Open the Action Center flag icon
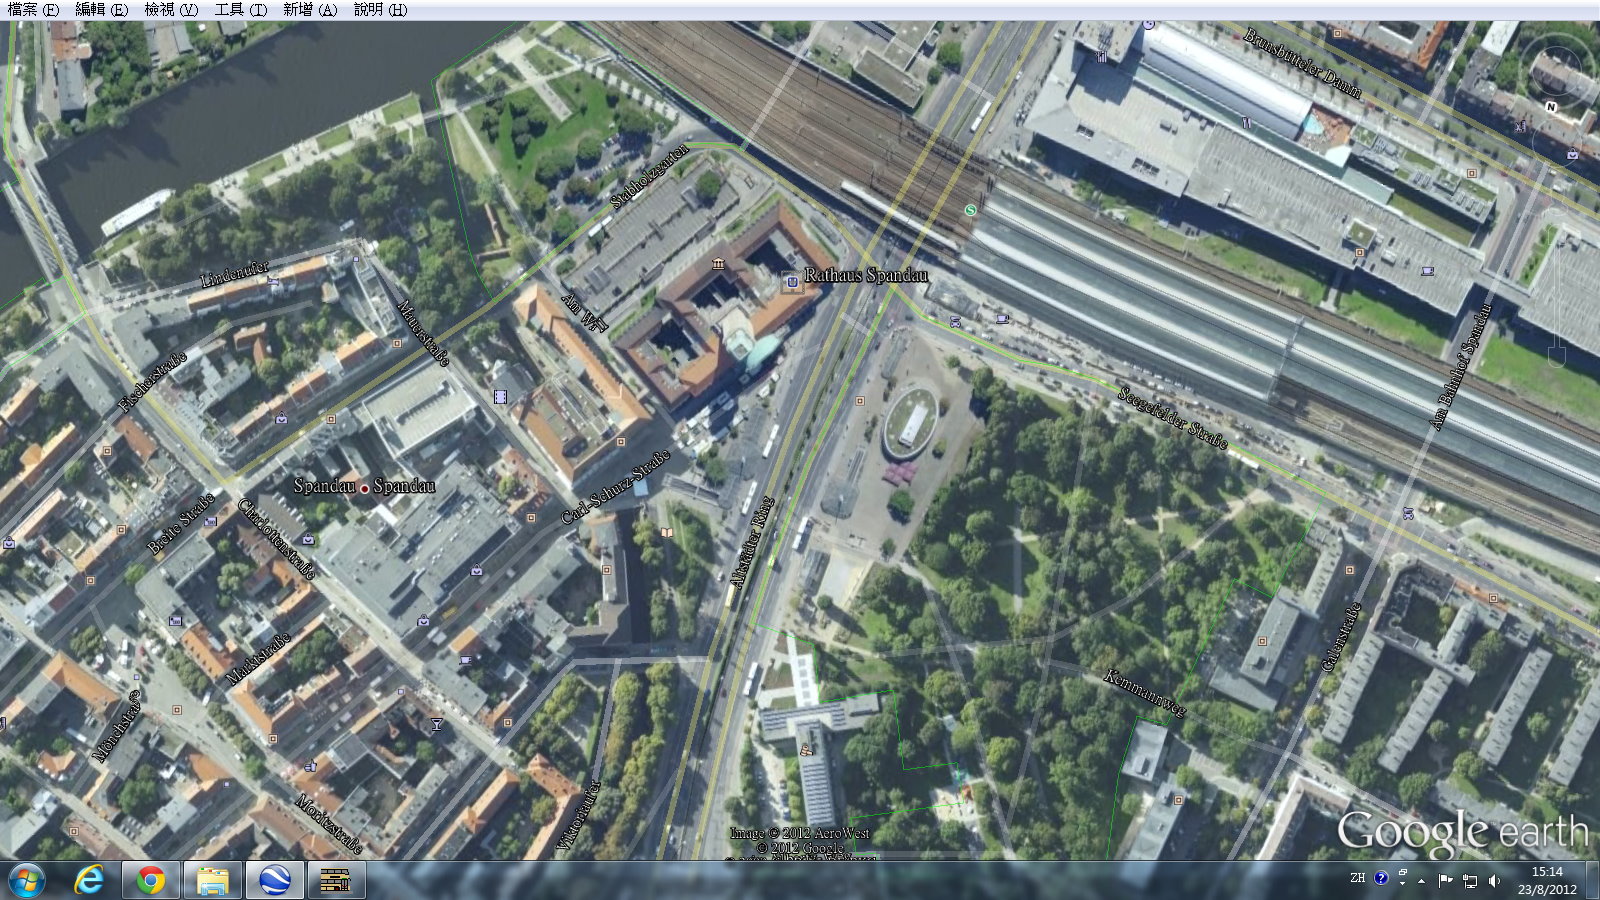 (1445, 880)
